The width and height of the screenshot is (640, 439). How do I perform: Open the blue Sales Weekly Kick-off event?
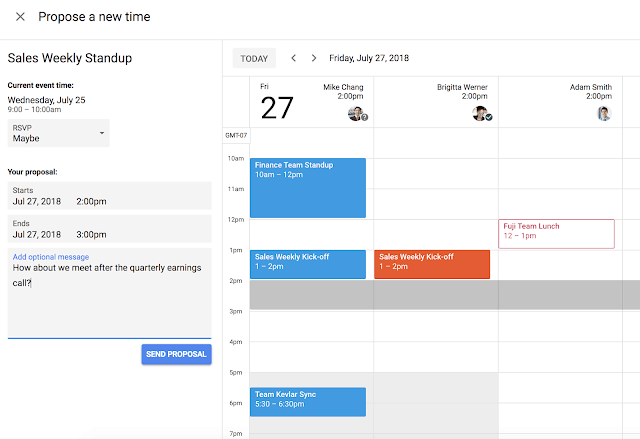[307, 264]
